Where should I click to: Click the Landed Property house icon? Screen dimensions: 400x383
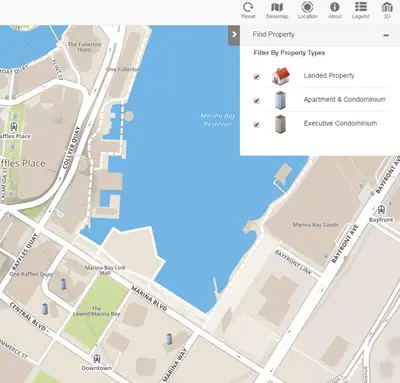(281, 76)
